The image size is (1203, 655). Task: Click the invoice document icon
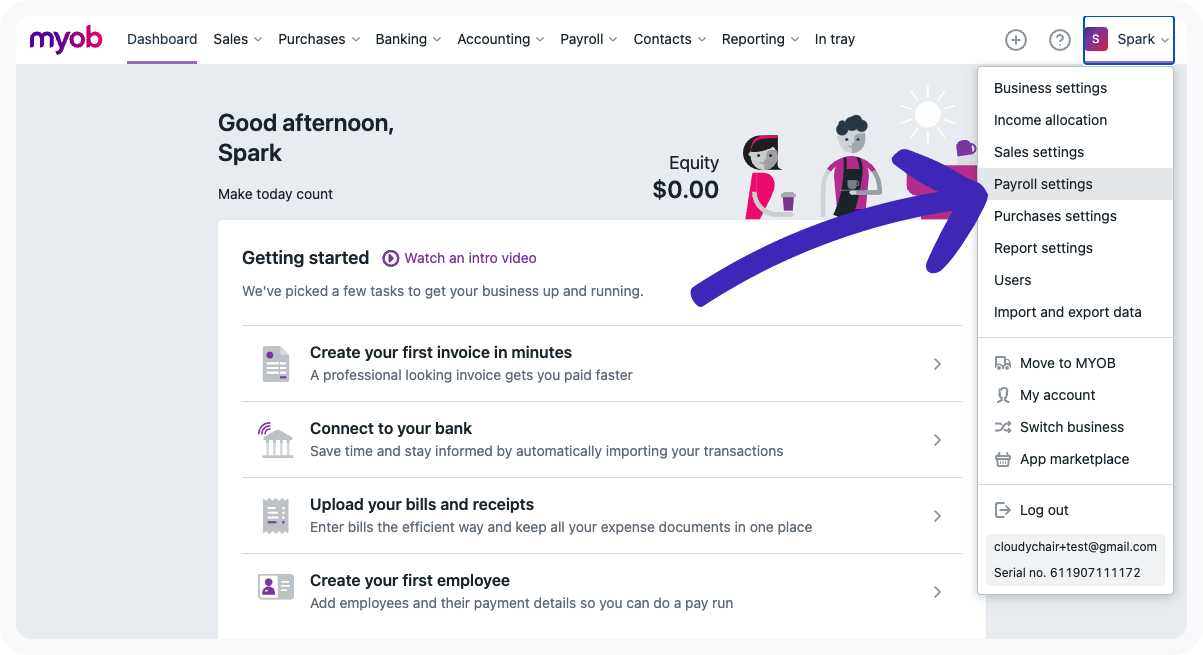(275, 364)
